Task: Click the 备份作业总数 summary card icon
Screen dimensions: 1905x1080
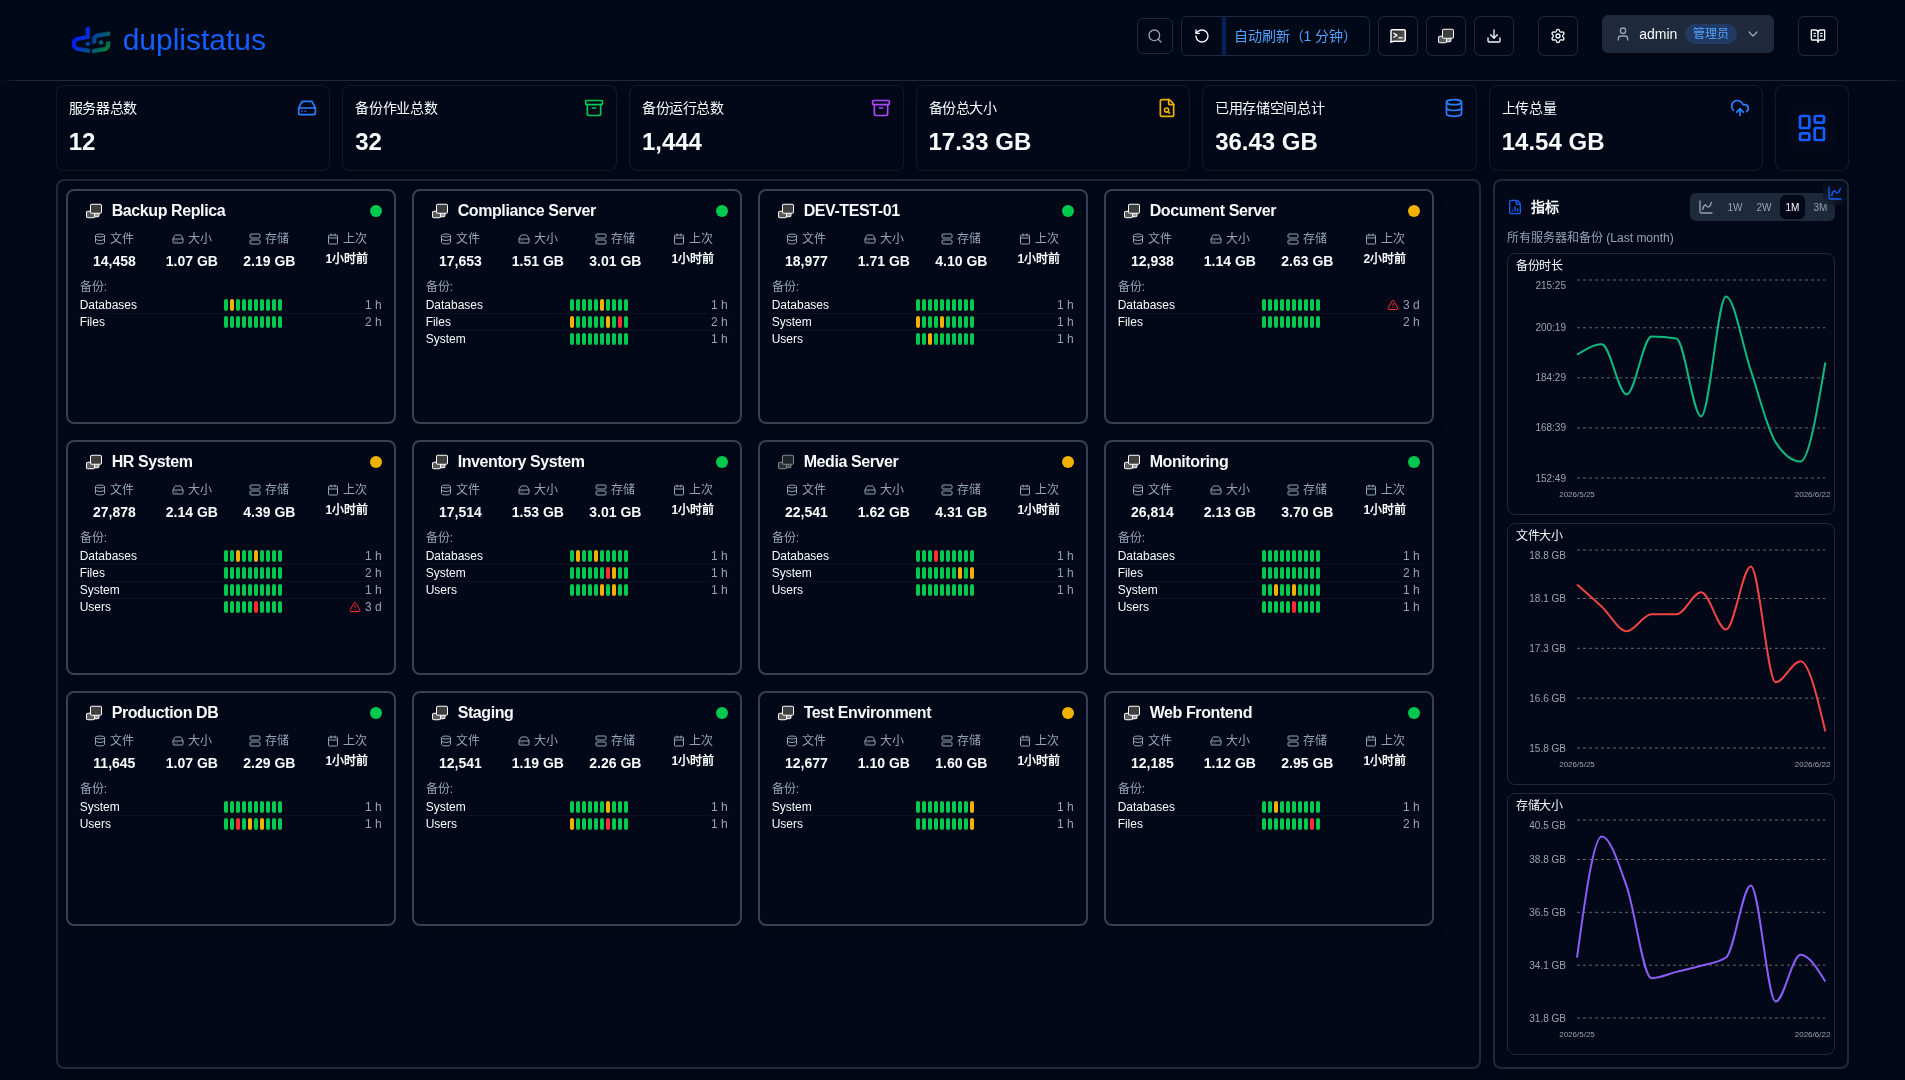Action: pyautogui.click(x=593, y=108)
